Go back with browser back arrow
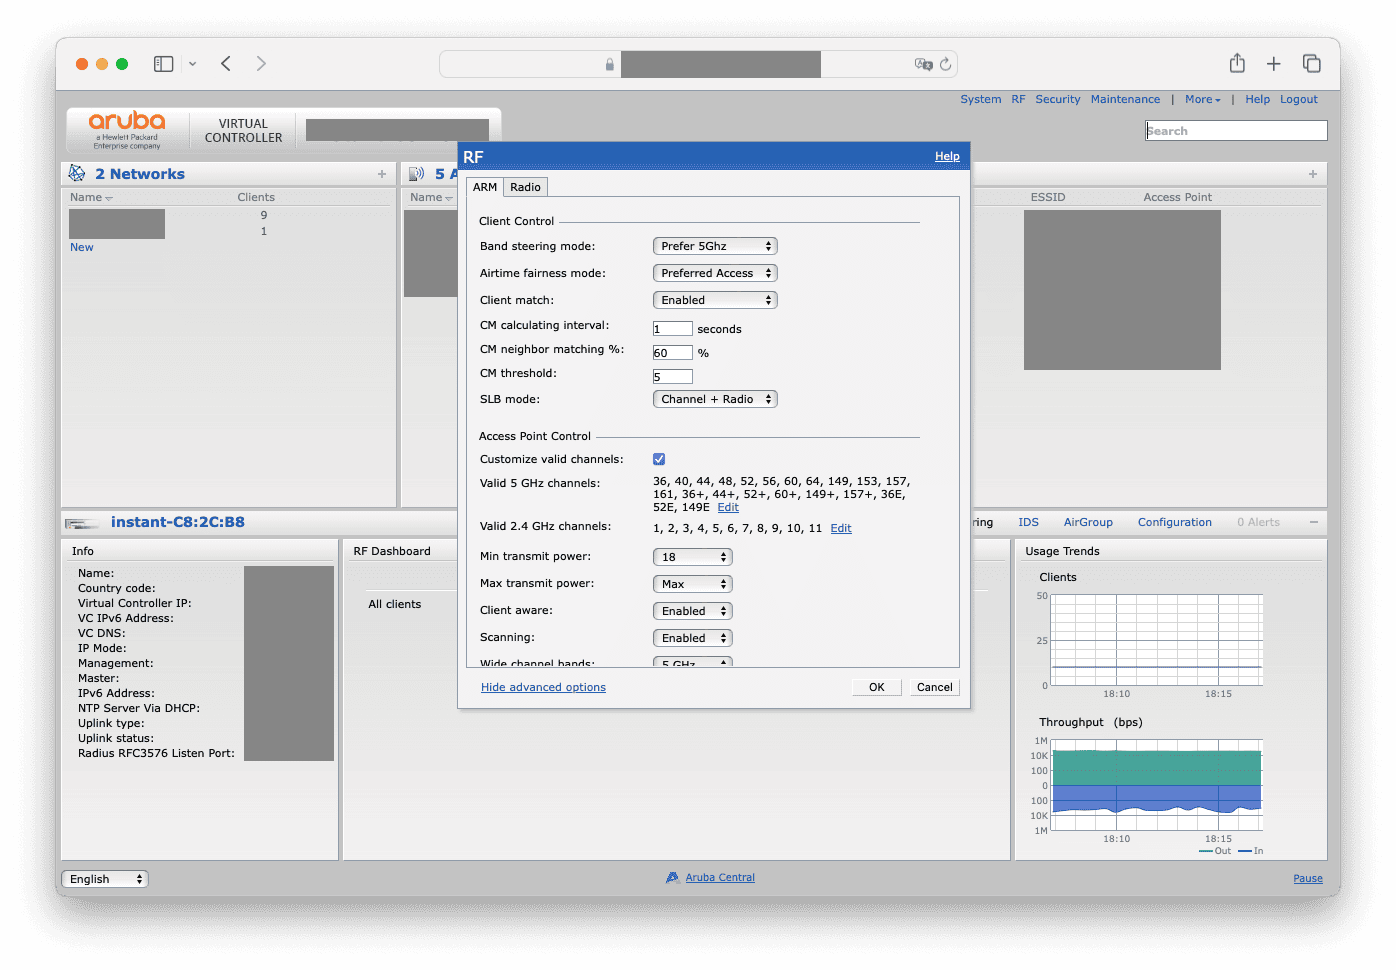Screen dimensions: 1396x970 tap(226, 64)
